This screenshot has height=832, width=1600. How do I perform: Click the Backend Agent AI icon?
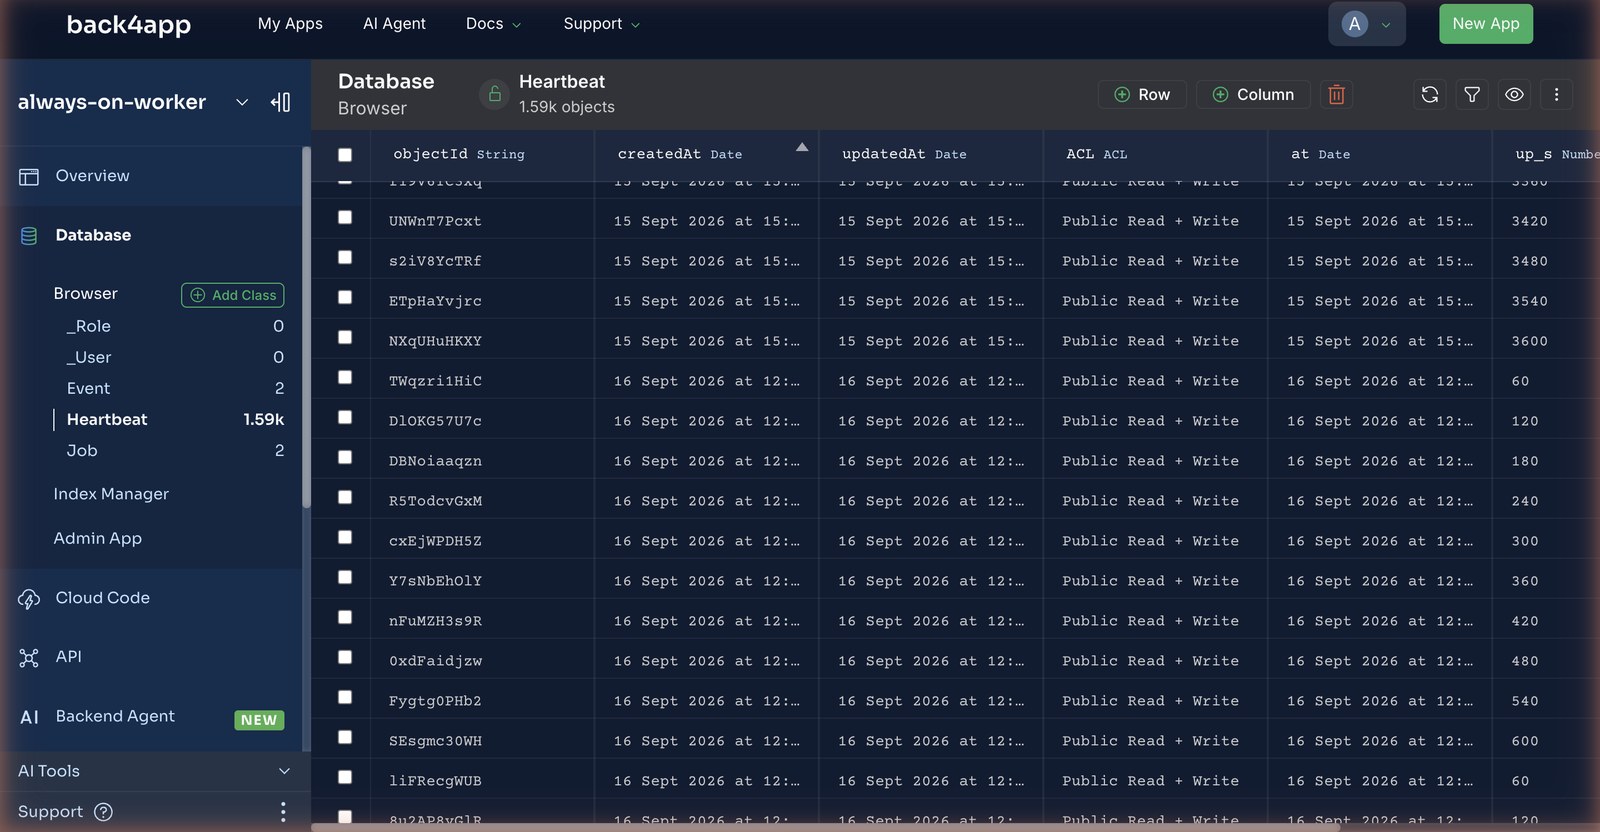point(29,717)
